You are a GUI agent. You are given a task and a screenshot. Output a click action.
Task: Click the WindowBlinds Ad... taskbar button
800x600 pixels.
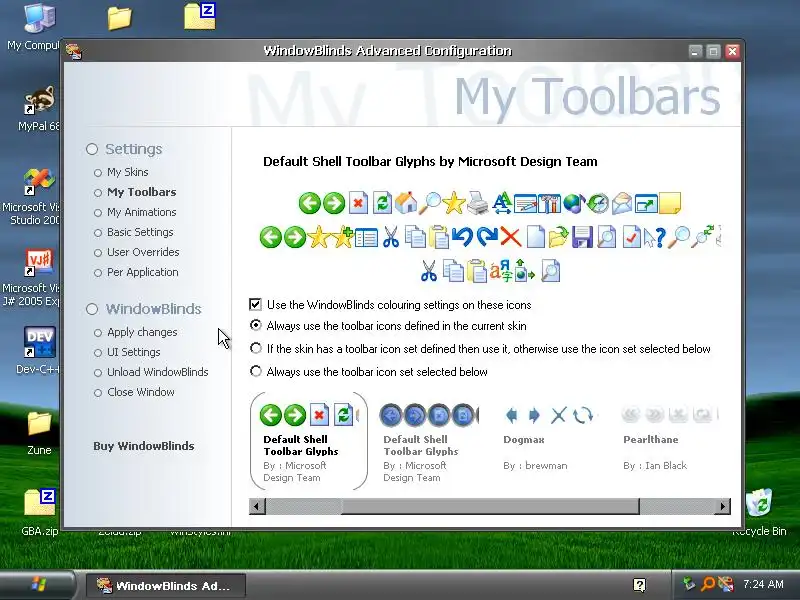click(165, 586)
